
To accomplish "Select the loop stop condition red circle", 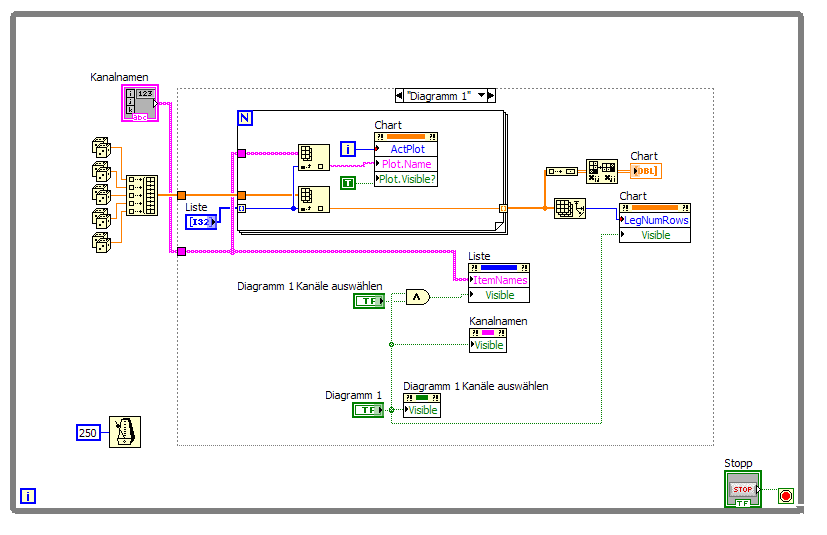I will click(x=786, y=496).
